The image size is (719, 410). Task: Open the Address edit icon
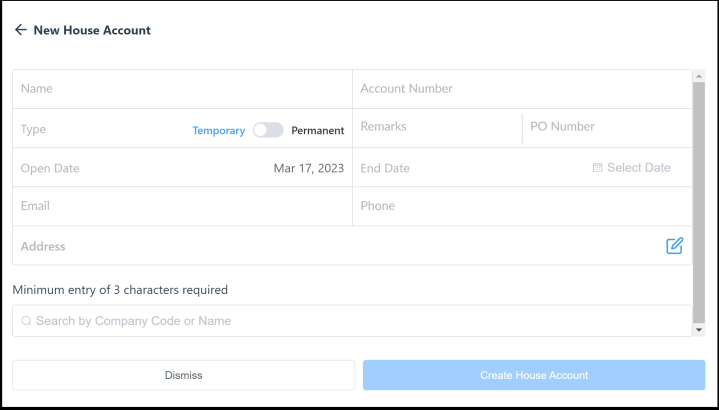[674, 246]
